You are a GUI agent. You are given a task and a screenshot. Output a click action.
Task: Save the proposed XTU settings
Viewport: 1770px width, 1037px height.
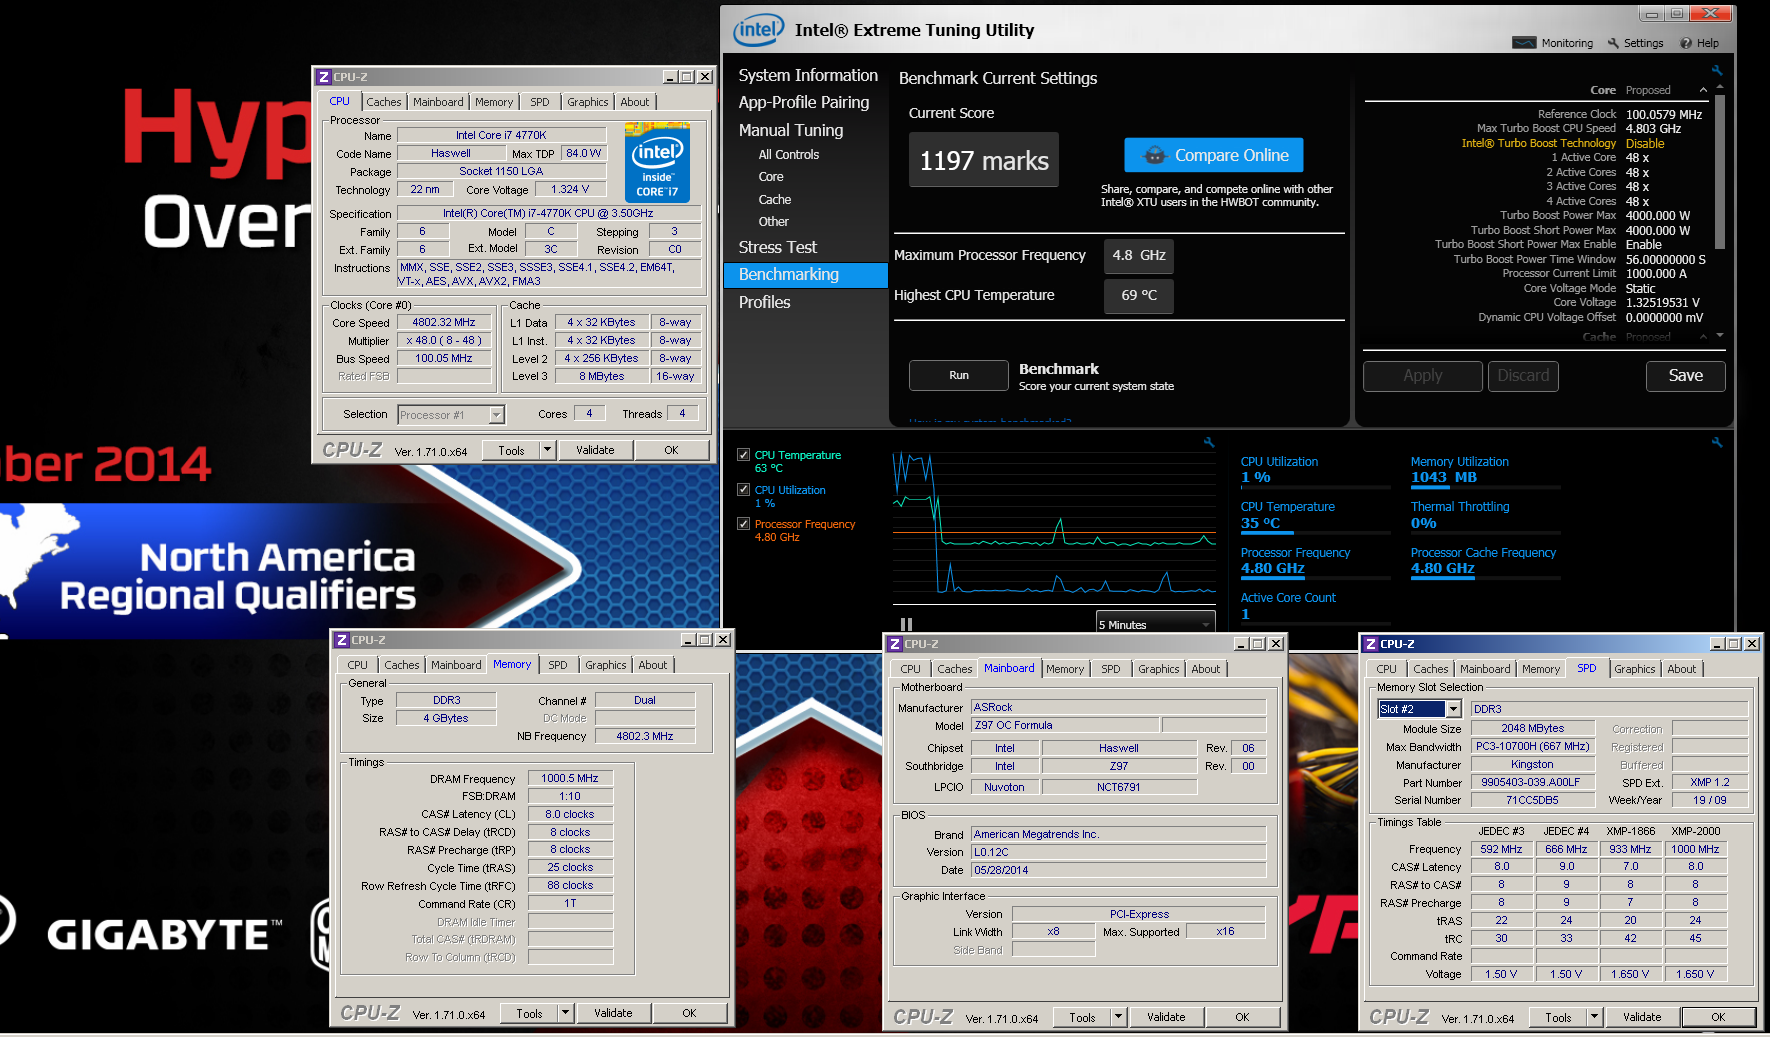(1686, 375)
